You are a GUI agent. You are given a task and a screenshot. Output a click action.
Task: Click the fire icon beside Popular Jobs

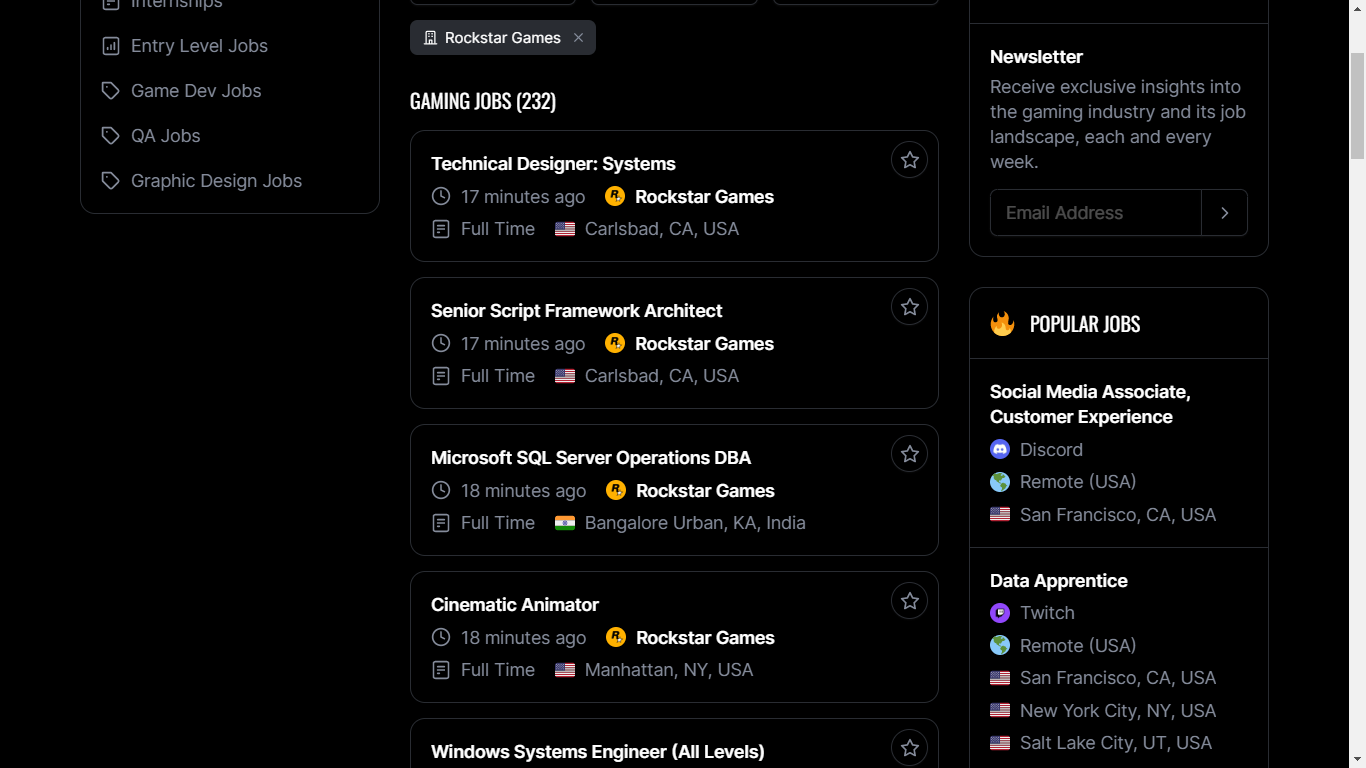[1002, 323]
